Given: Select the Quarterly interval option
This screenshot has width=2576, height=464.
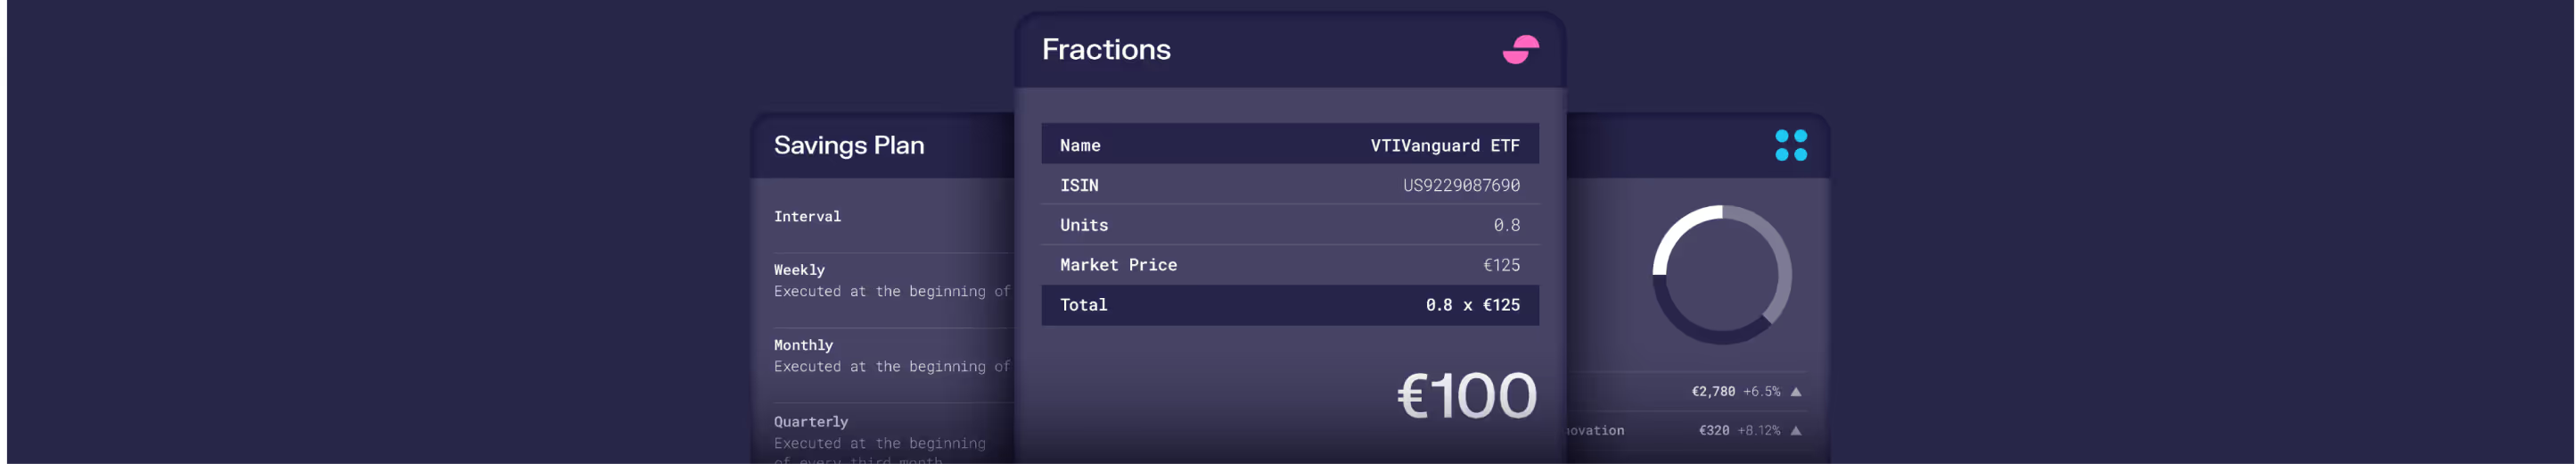Looking at the screenshot, I should (x=810, y=422).
